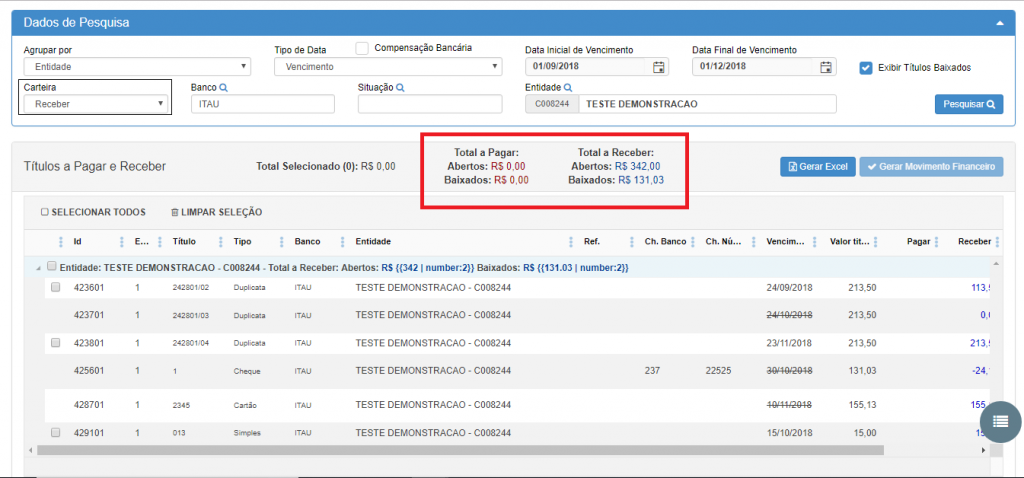The height and width of the screenshot is (478, 1024).
Task: Click the Situação search magnifier icon
Action: pyautogui.click(x=400, y=88)
